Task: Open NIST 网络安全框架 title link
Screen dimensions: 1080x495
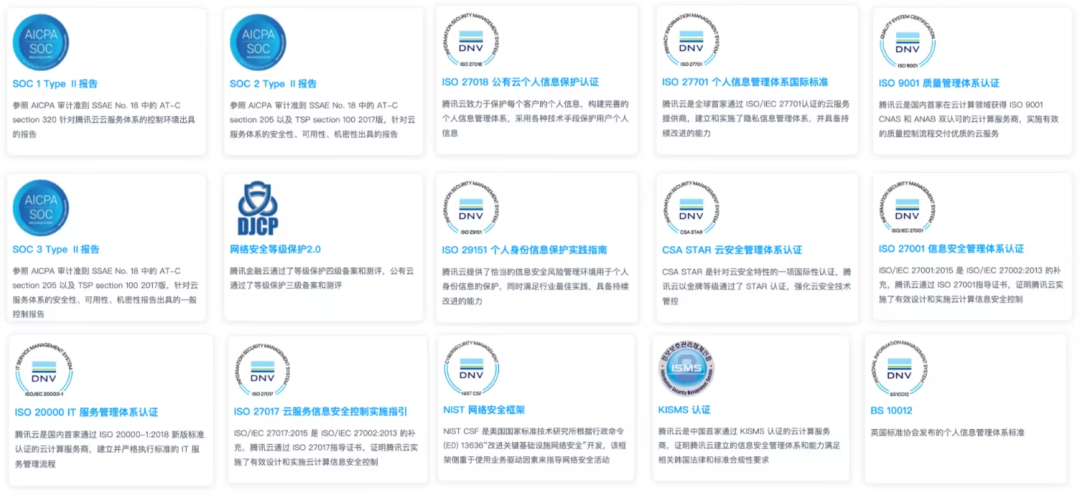Action: pyautogui.click(x=484, y=410)
